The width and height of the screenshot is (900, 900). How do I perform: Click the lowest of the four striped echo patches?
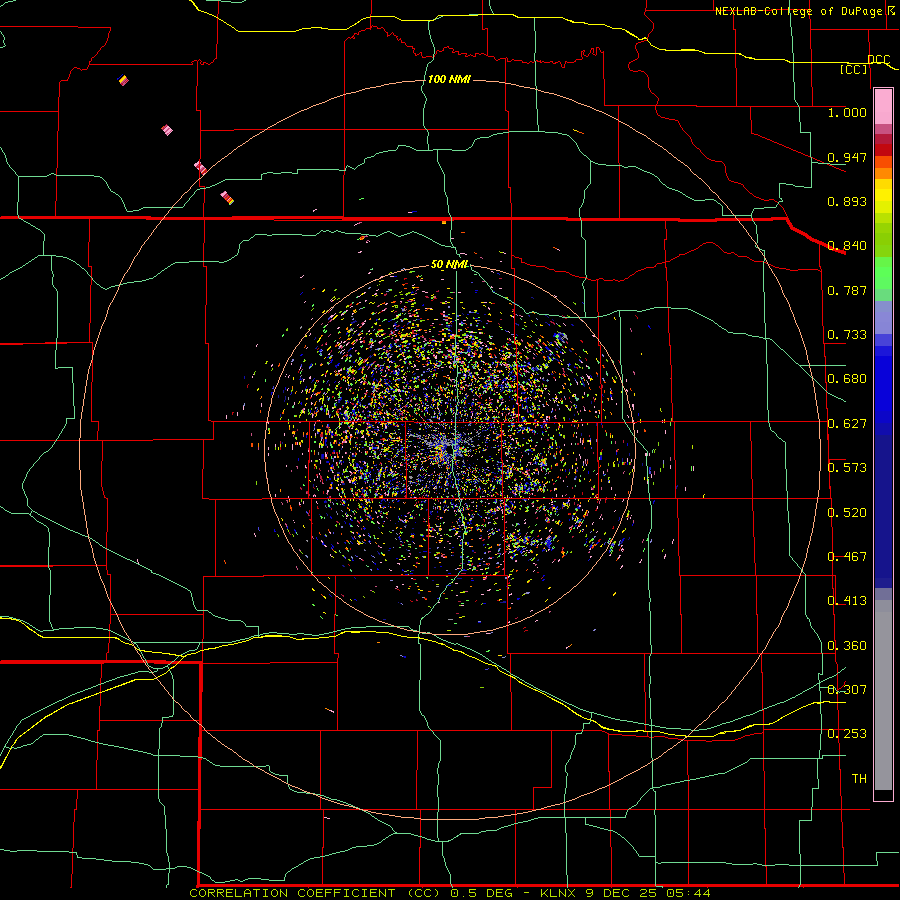tap(227, 198)
